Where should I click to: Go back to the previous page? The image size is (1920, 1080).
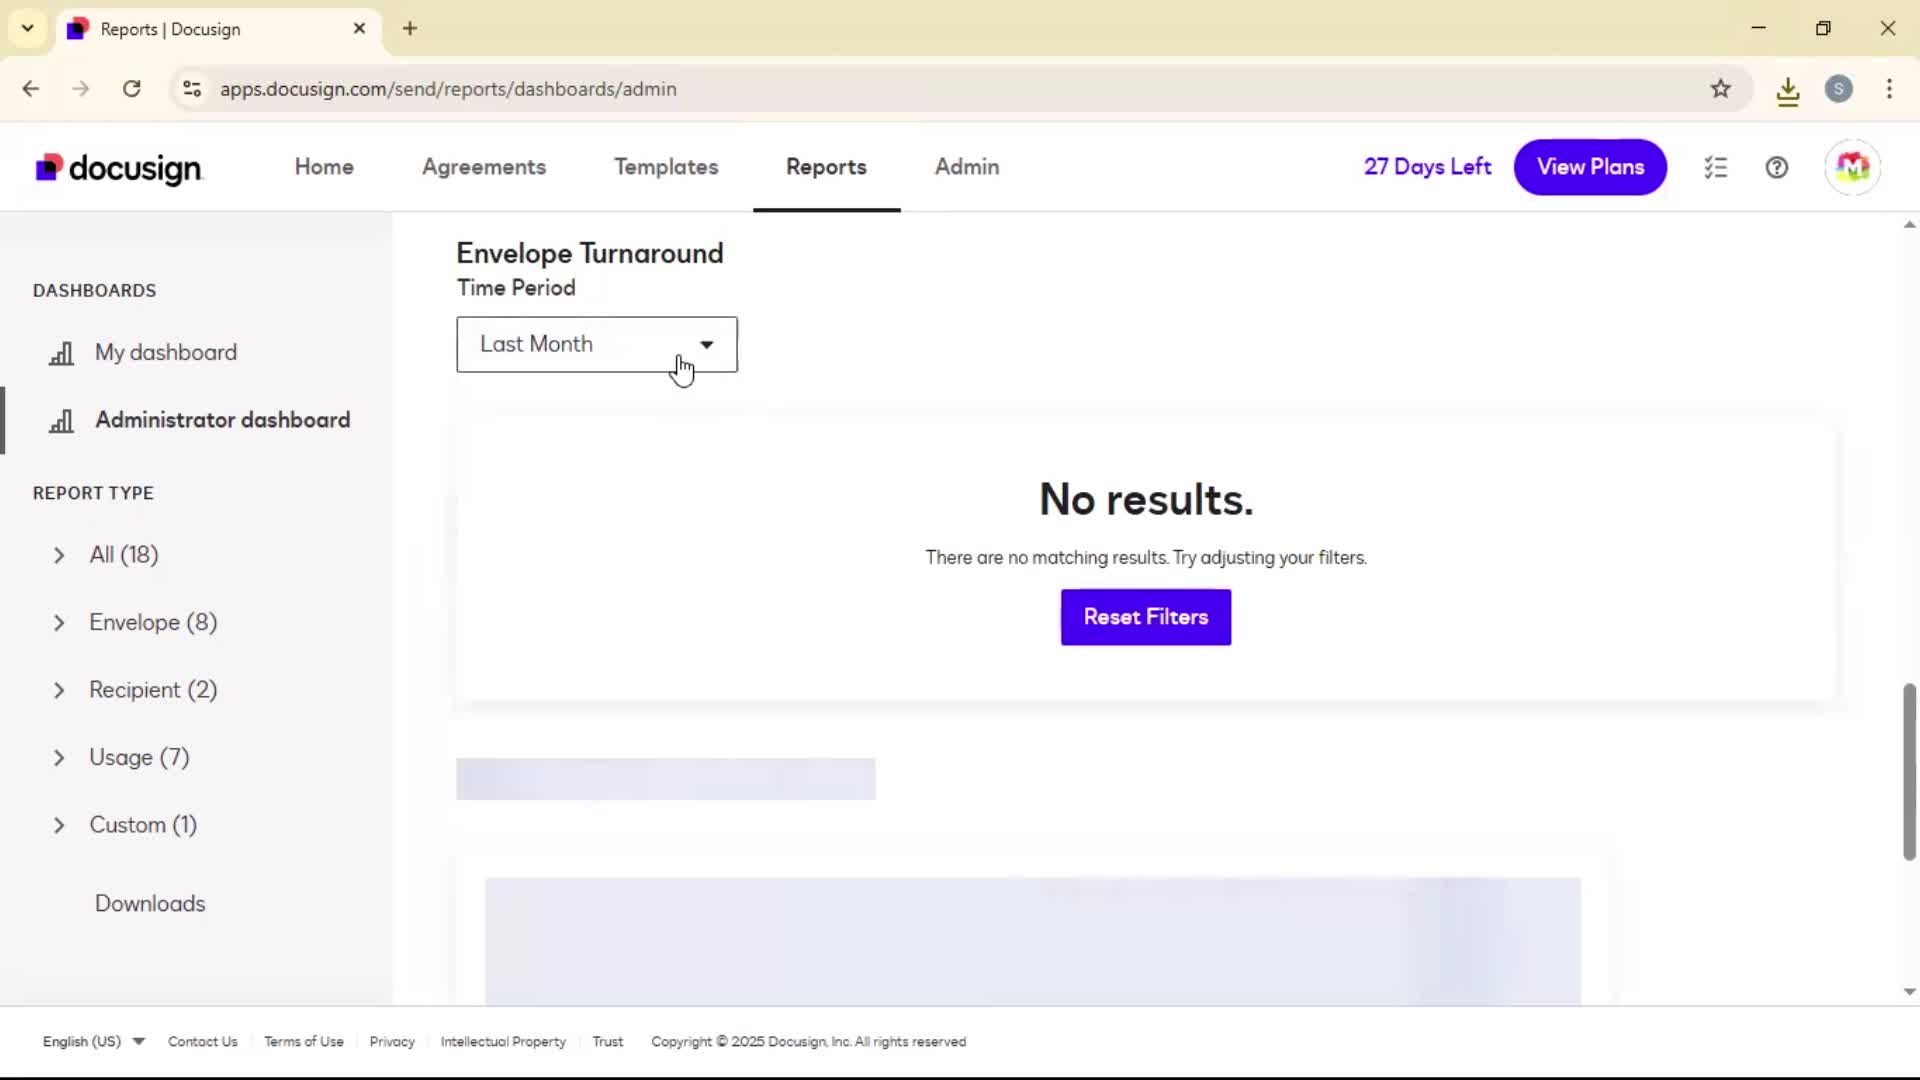[31, 89]
